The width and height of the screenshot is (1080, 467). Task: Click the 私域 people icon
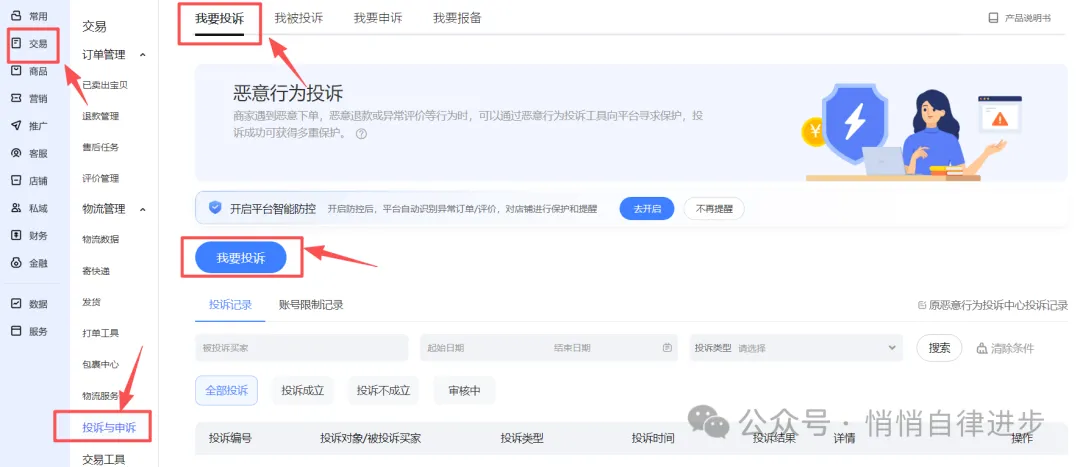pos(17,208)
